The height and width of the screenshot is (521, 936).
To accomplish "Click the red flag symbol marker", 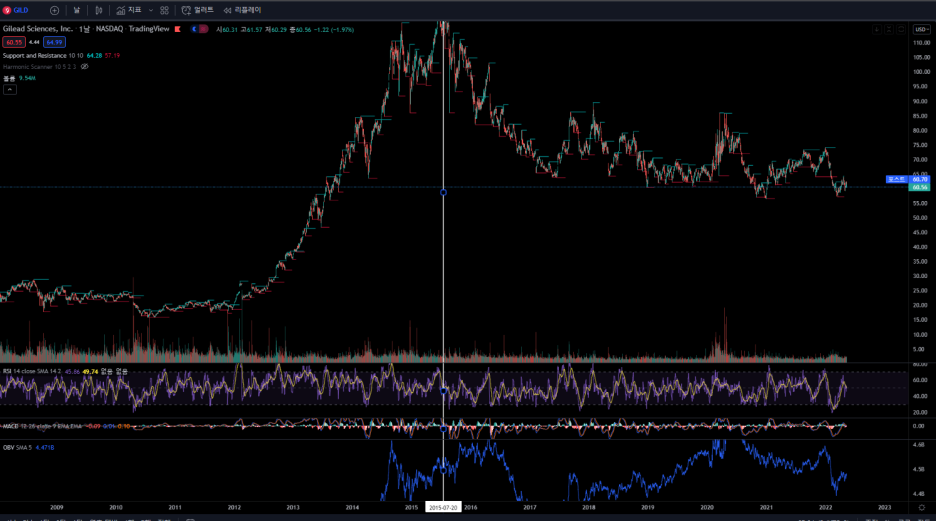I will (x=178, y=29).
